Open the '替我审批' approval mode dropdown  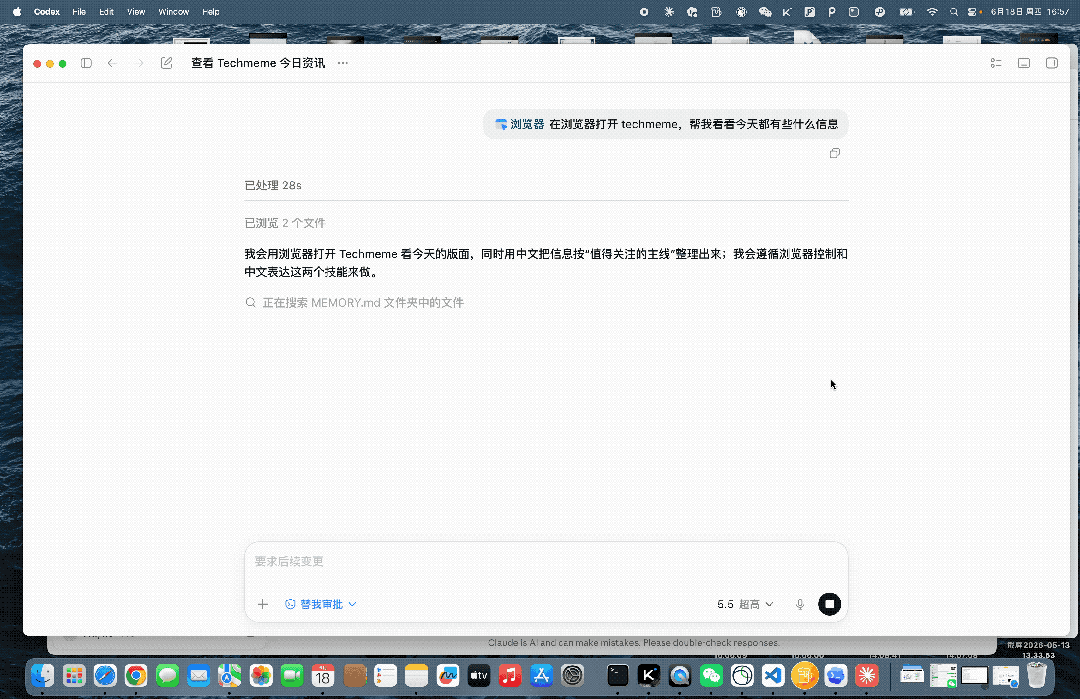click(321, 604)
